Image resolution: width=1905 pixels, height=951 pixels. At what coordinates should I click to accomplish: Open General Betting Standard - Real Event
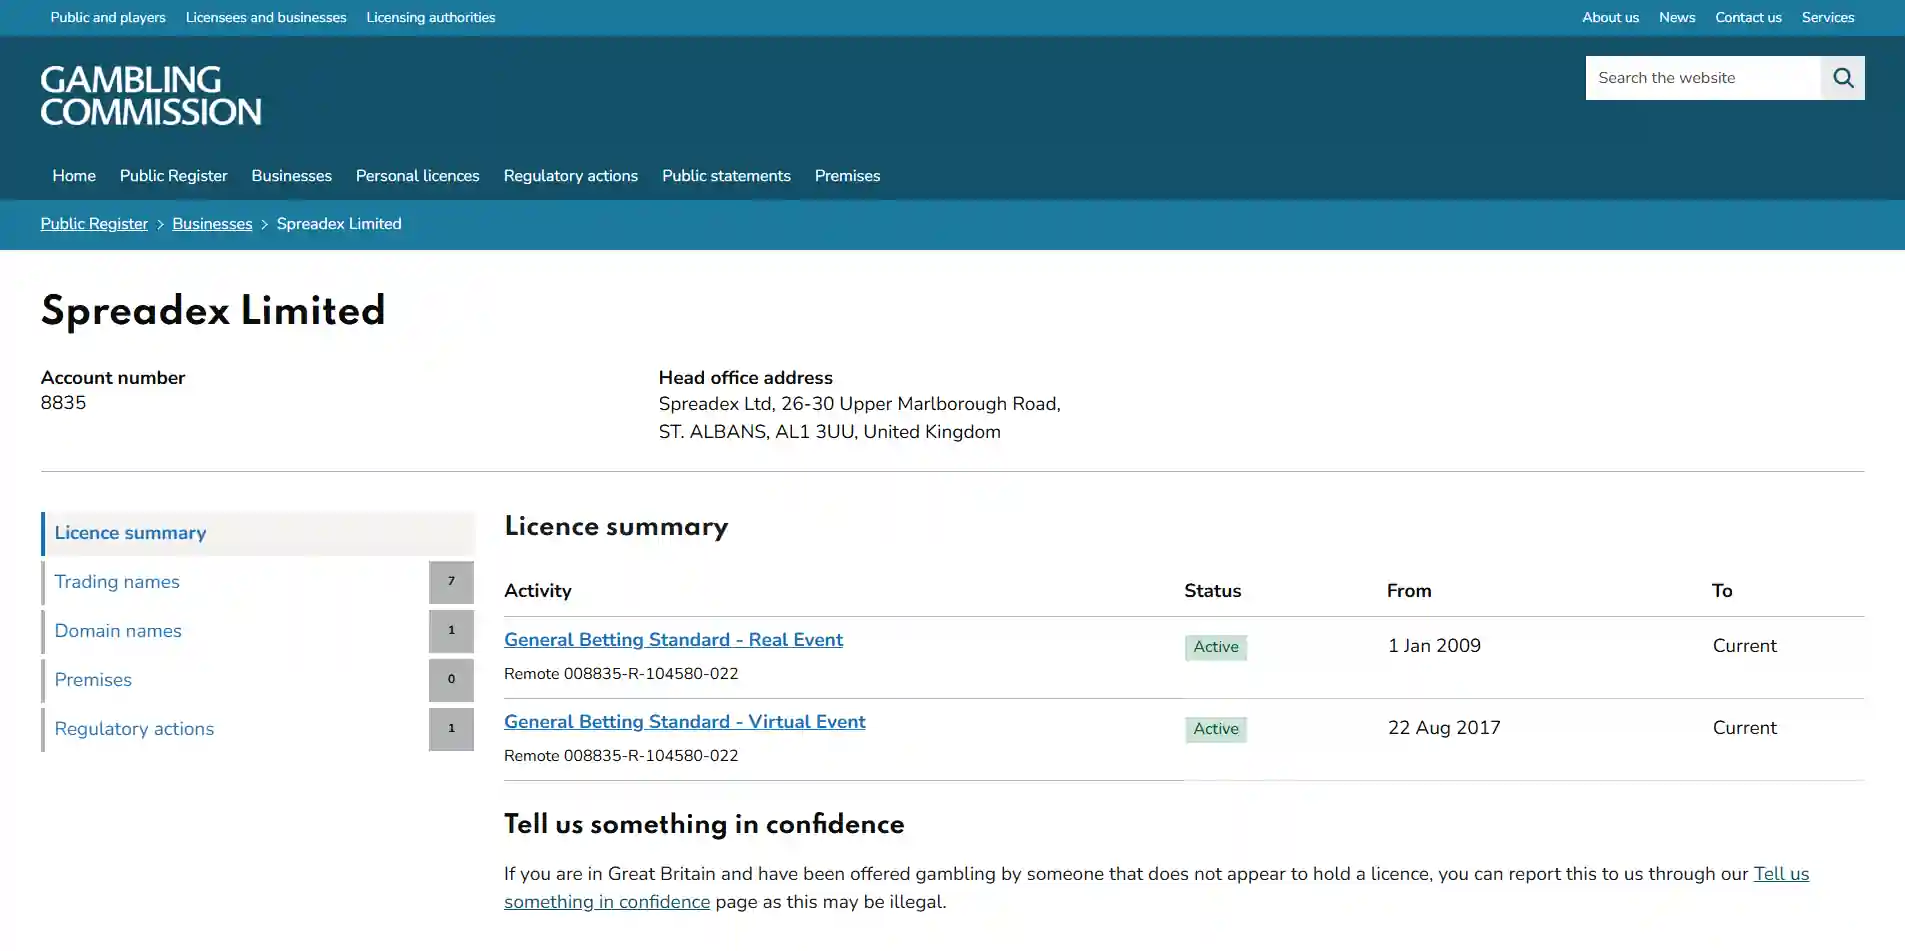(x=673, y=640)
